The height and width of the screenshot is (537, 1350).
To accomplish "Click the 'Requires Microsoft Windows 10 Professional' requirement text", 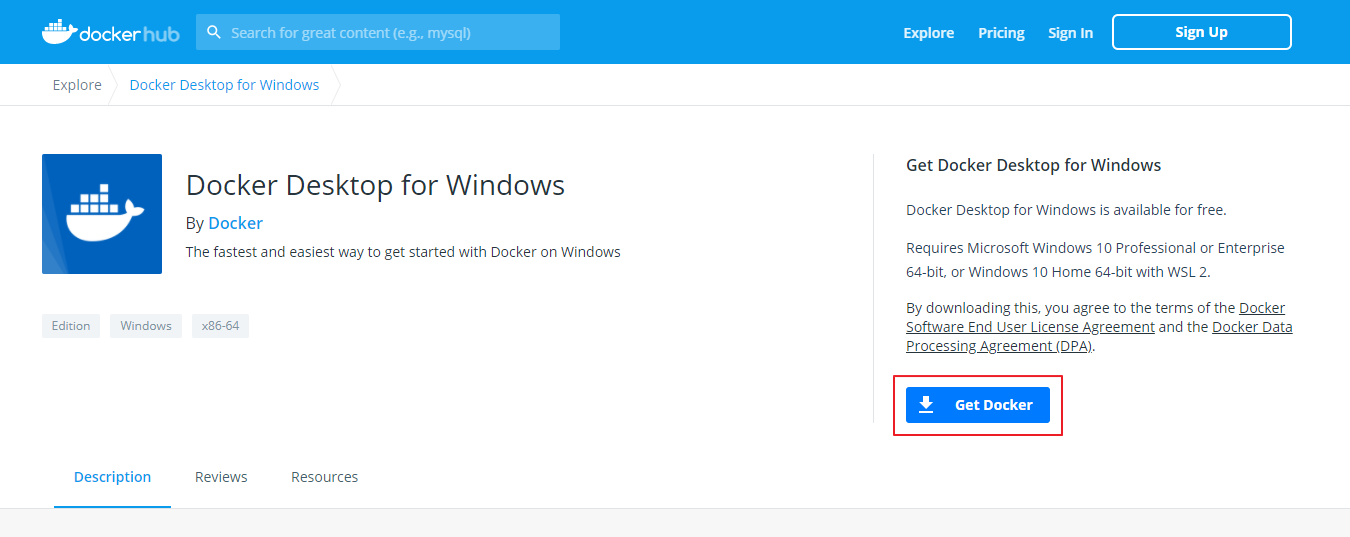I will [1095, 260].
